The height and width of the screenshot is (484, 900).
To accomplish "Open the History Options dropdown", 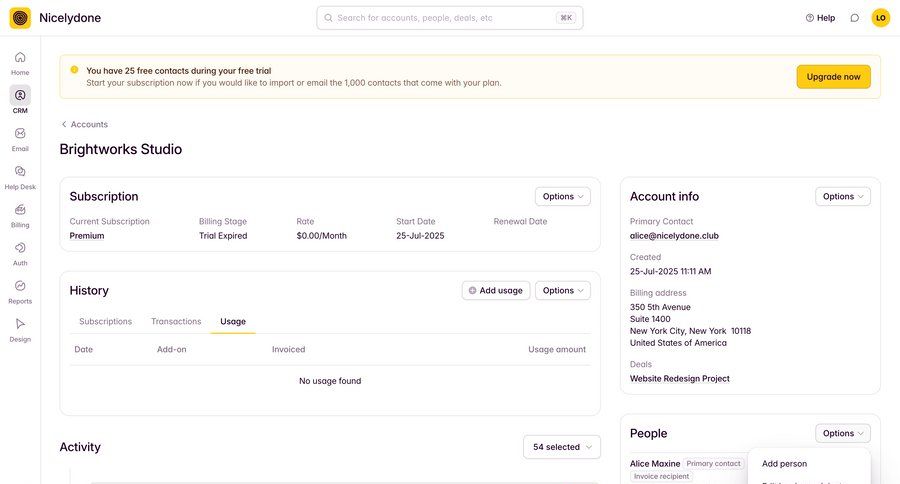I will coord(562,291).
